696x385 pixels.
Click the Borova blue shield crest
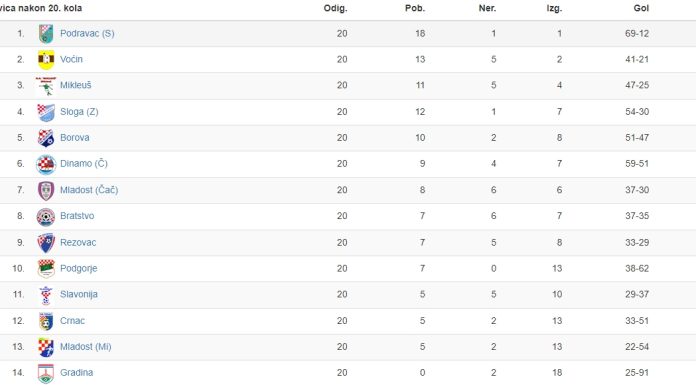click(46, 138)
